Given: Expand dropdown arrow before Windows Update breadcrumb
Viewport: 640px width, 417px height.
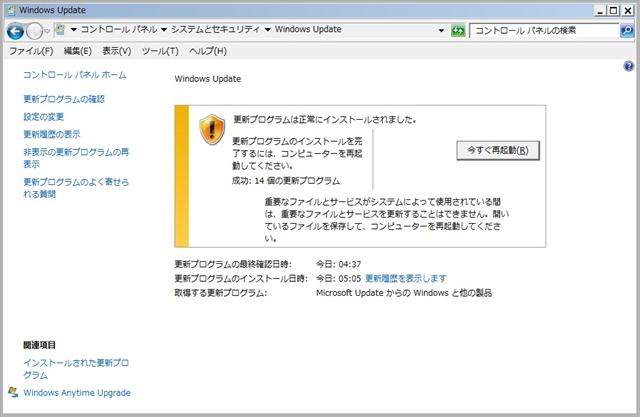Looking at the screenshot, I should coord(268,29).
